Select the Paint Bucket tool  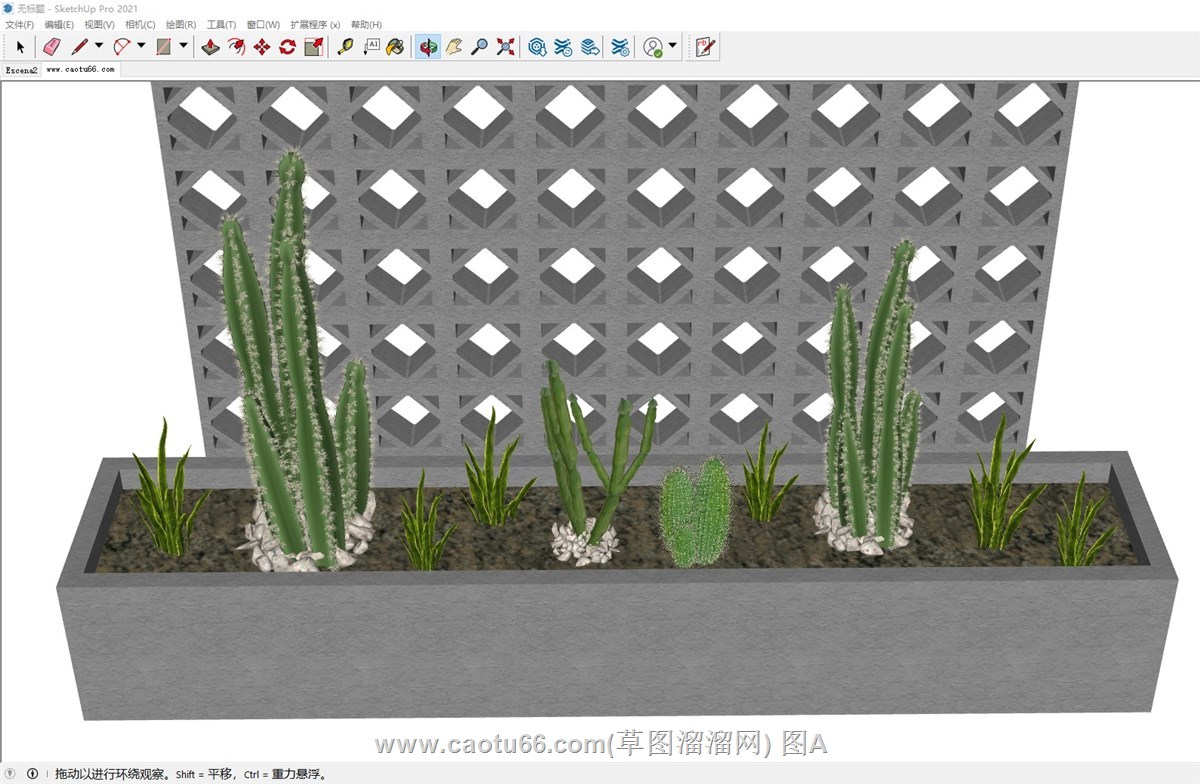[x=396, y=46]
